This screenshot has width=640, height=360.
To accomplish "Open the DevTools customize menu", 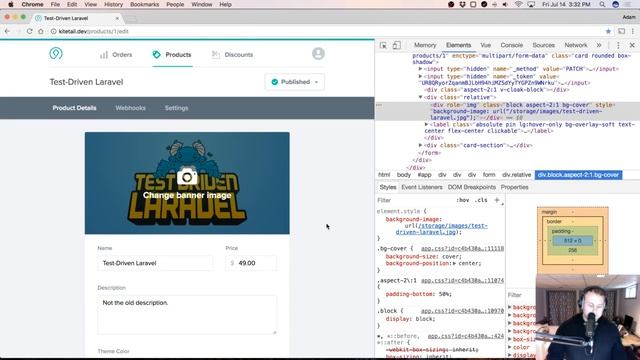I will 618,45.
